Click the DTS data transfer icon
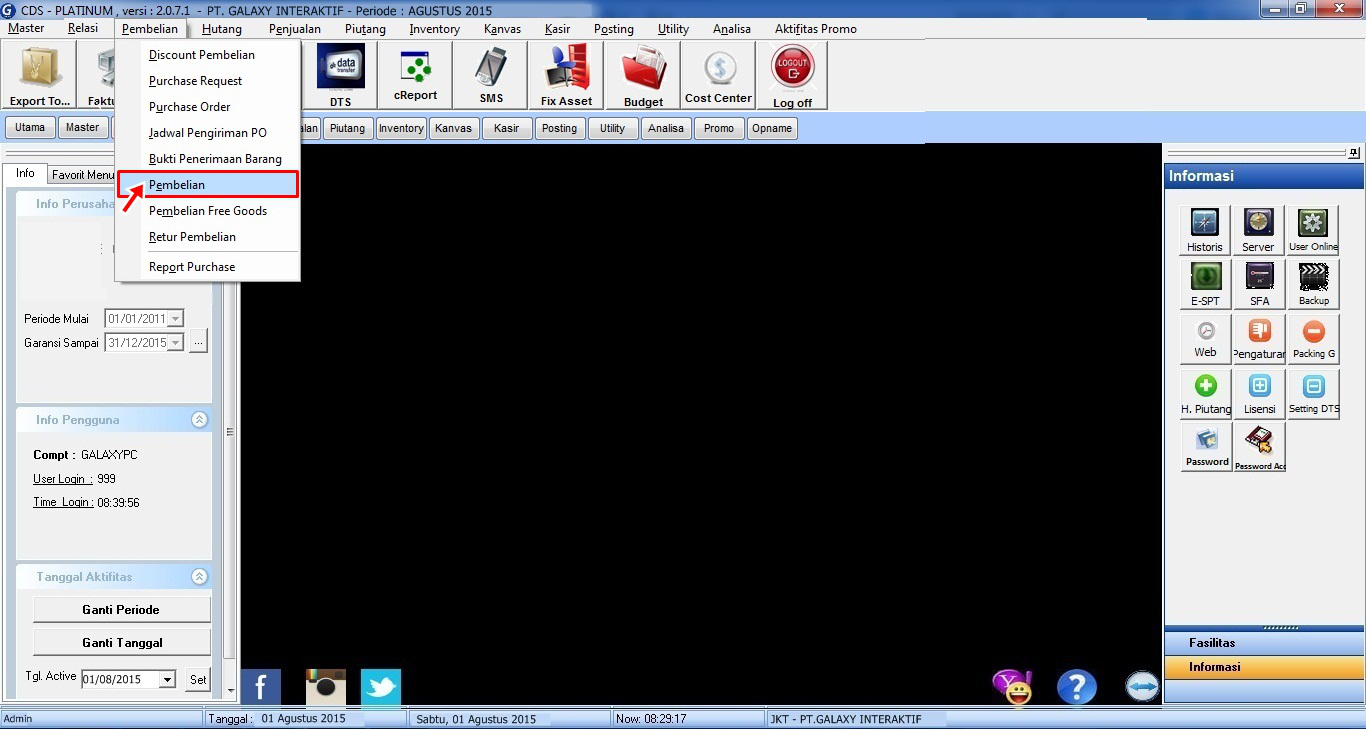 [340, 75]
